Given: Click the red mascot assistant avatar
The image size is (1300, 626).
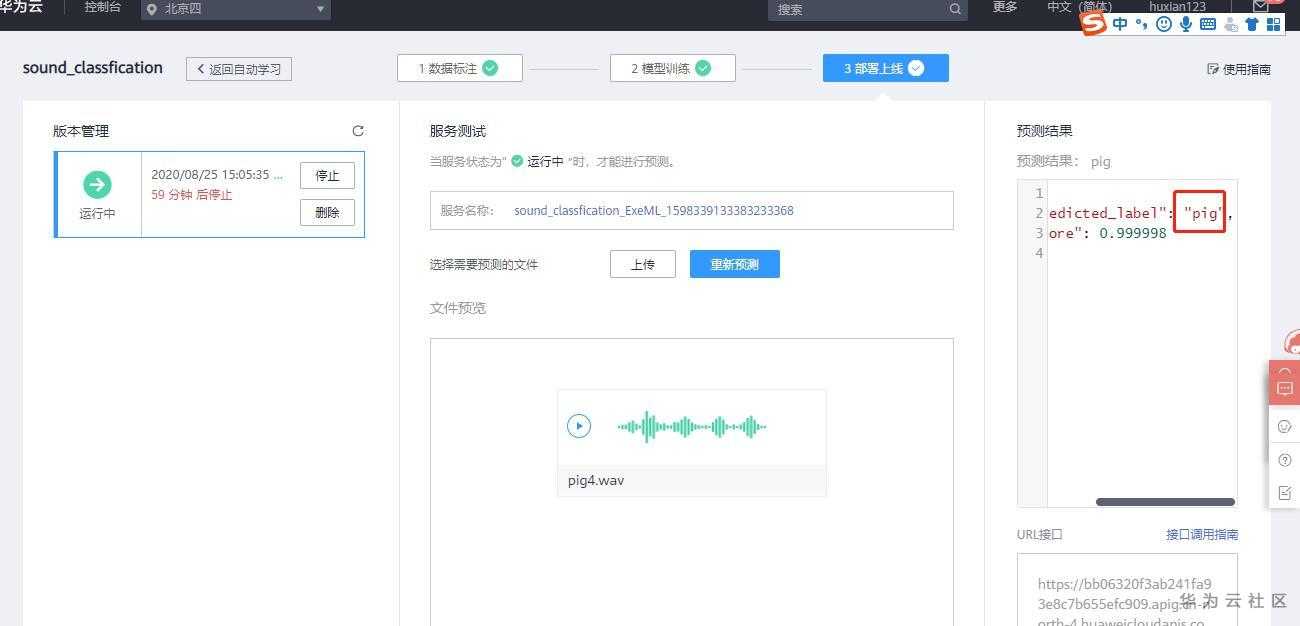Looking at the screenshot, I should [1292, 343].
